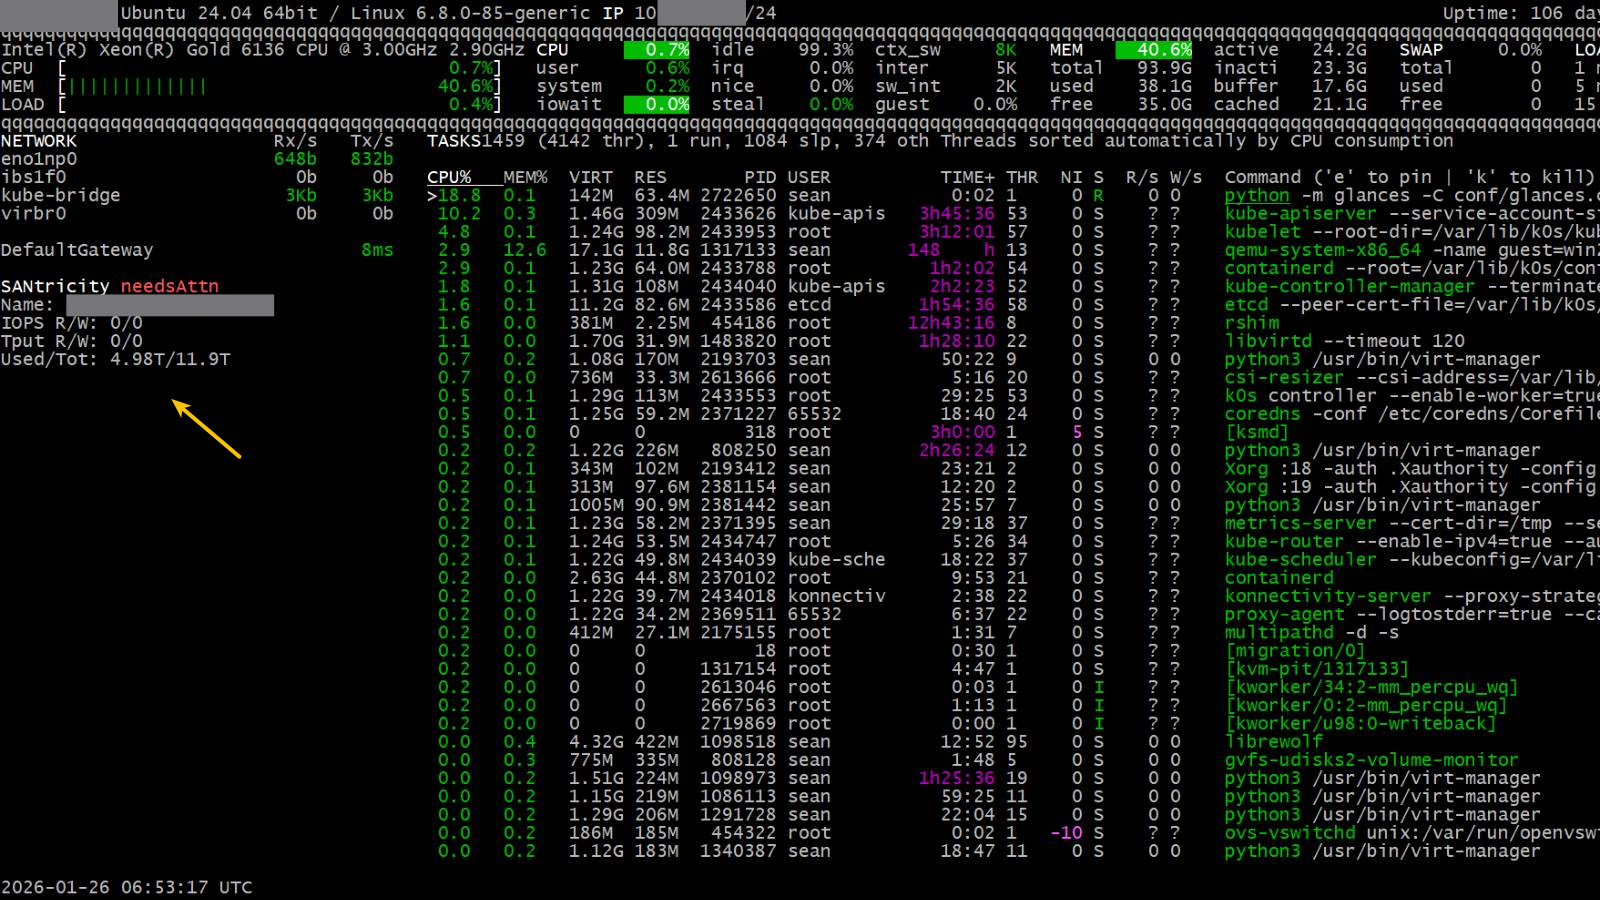Click the TASKS summary line
Screen dimensions: 1600x900
pyautogui.click(x=940, y=141)
